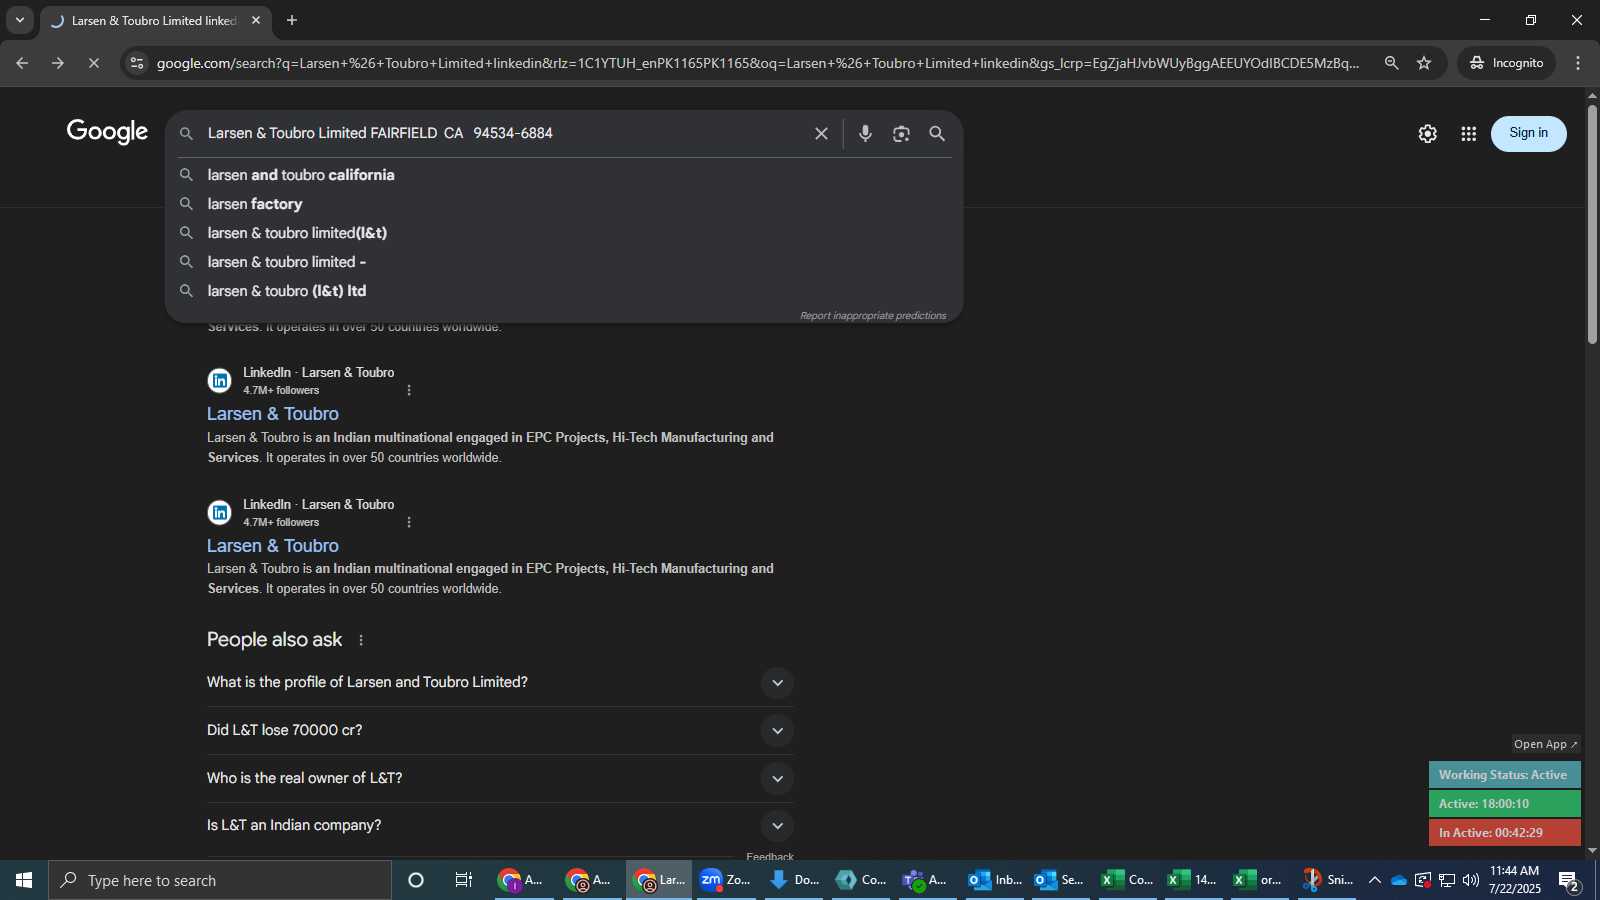This screenshot has height=900, width=1600.
Task: Submit search with magnifier button
Action: pos(937,133)
